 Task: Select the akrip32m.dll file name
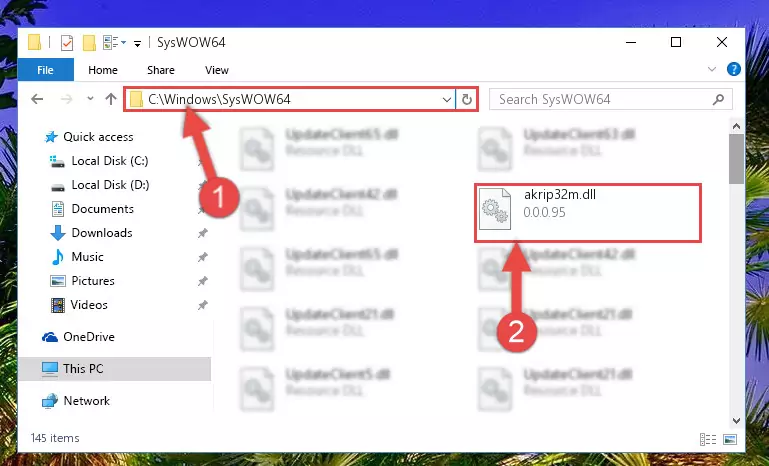tap(560, 195)
